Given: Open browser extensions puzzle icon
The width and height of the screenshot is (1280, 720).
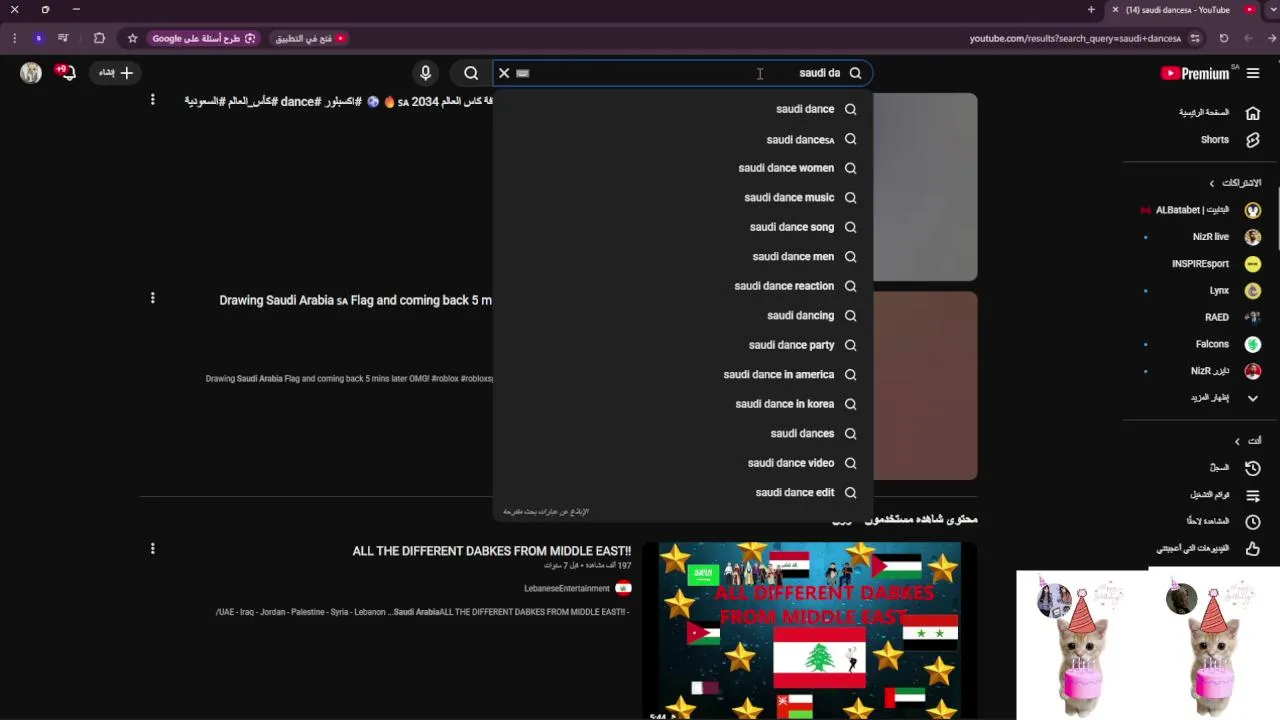Looking at the screenshot, I should click(x=99, y=38).
